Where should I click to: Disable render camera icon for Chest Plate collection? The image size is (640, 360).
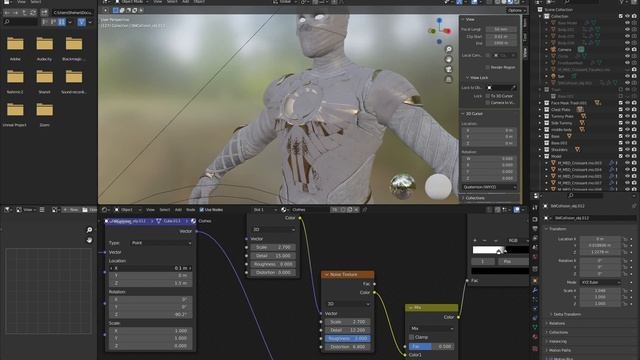click(634, 109)
